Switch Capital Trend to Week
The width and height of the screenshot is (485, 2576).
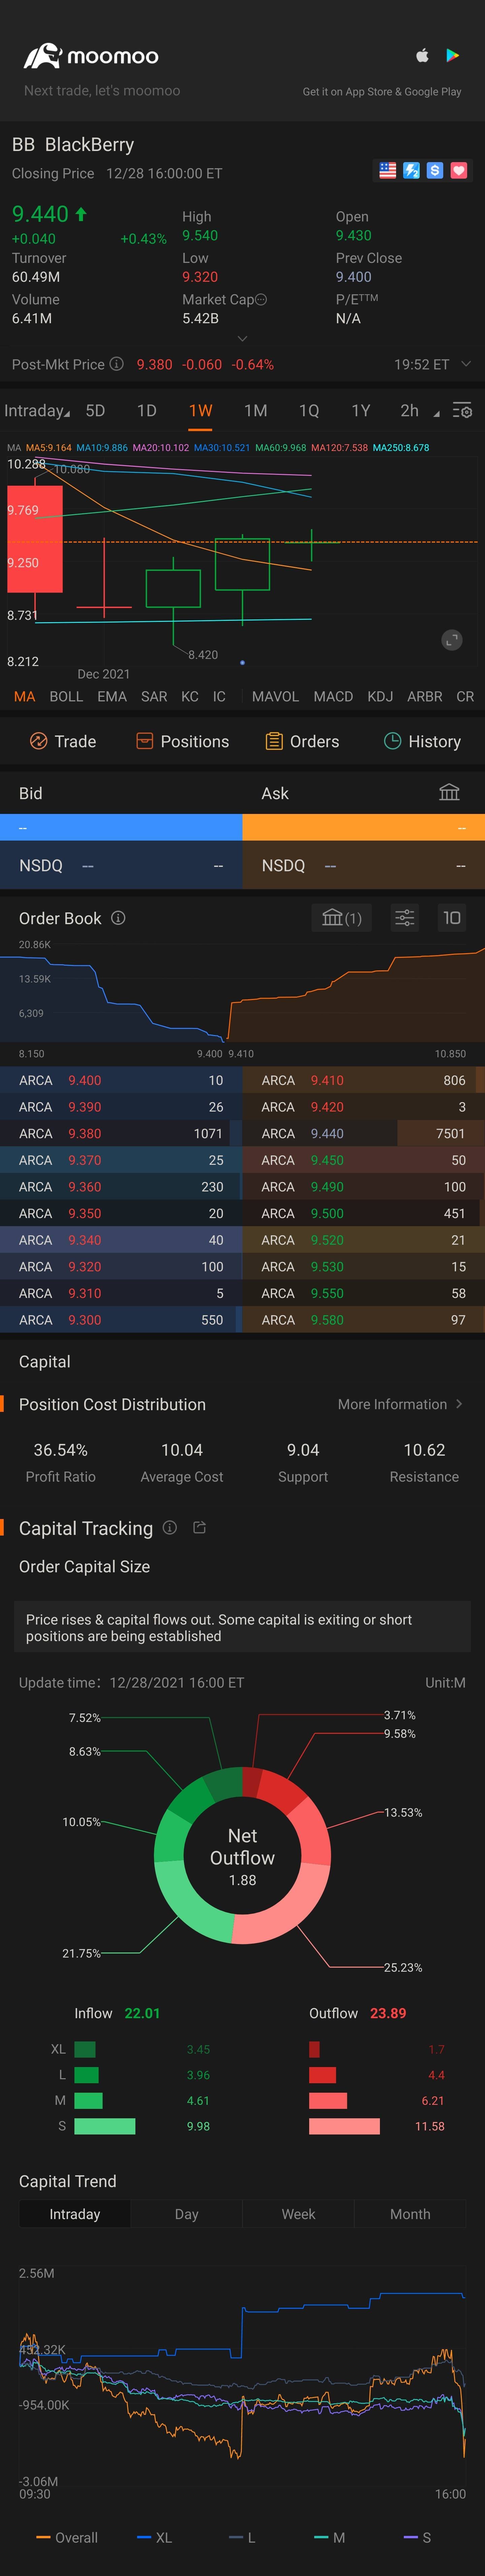tap(298, 2214)
